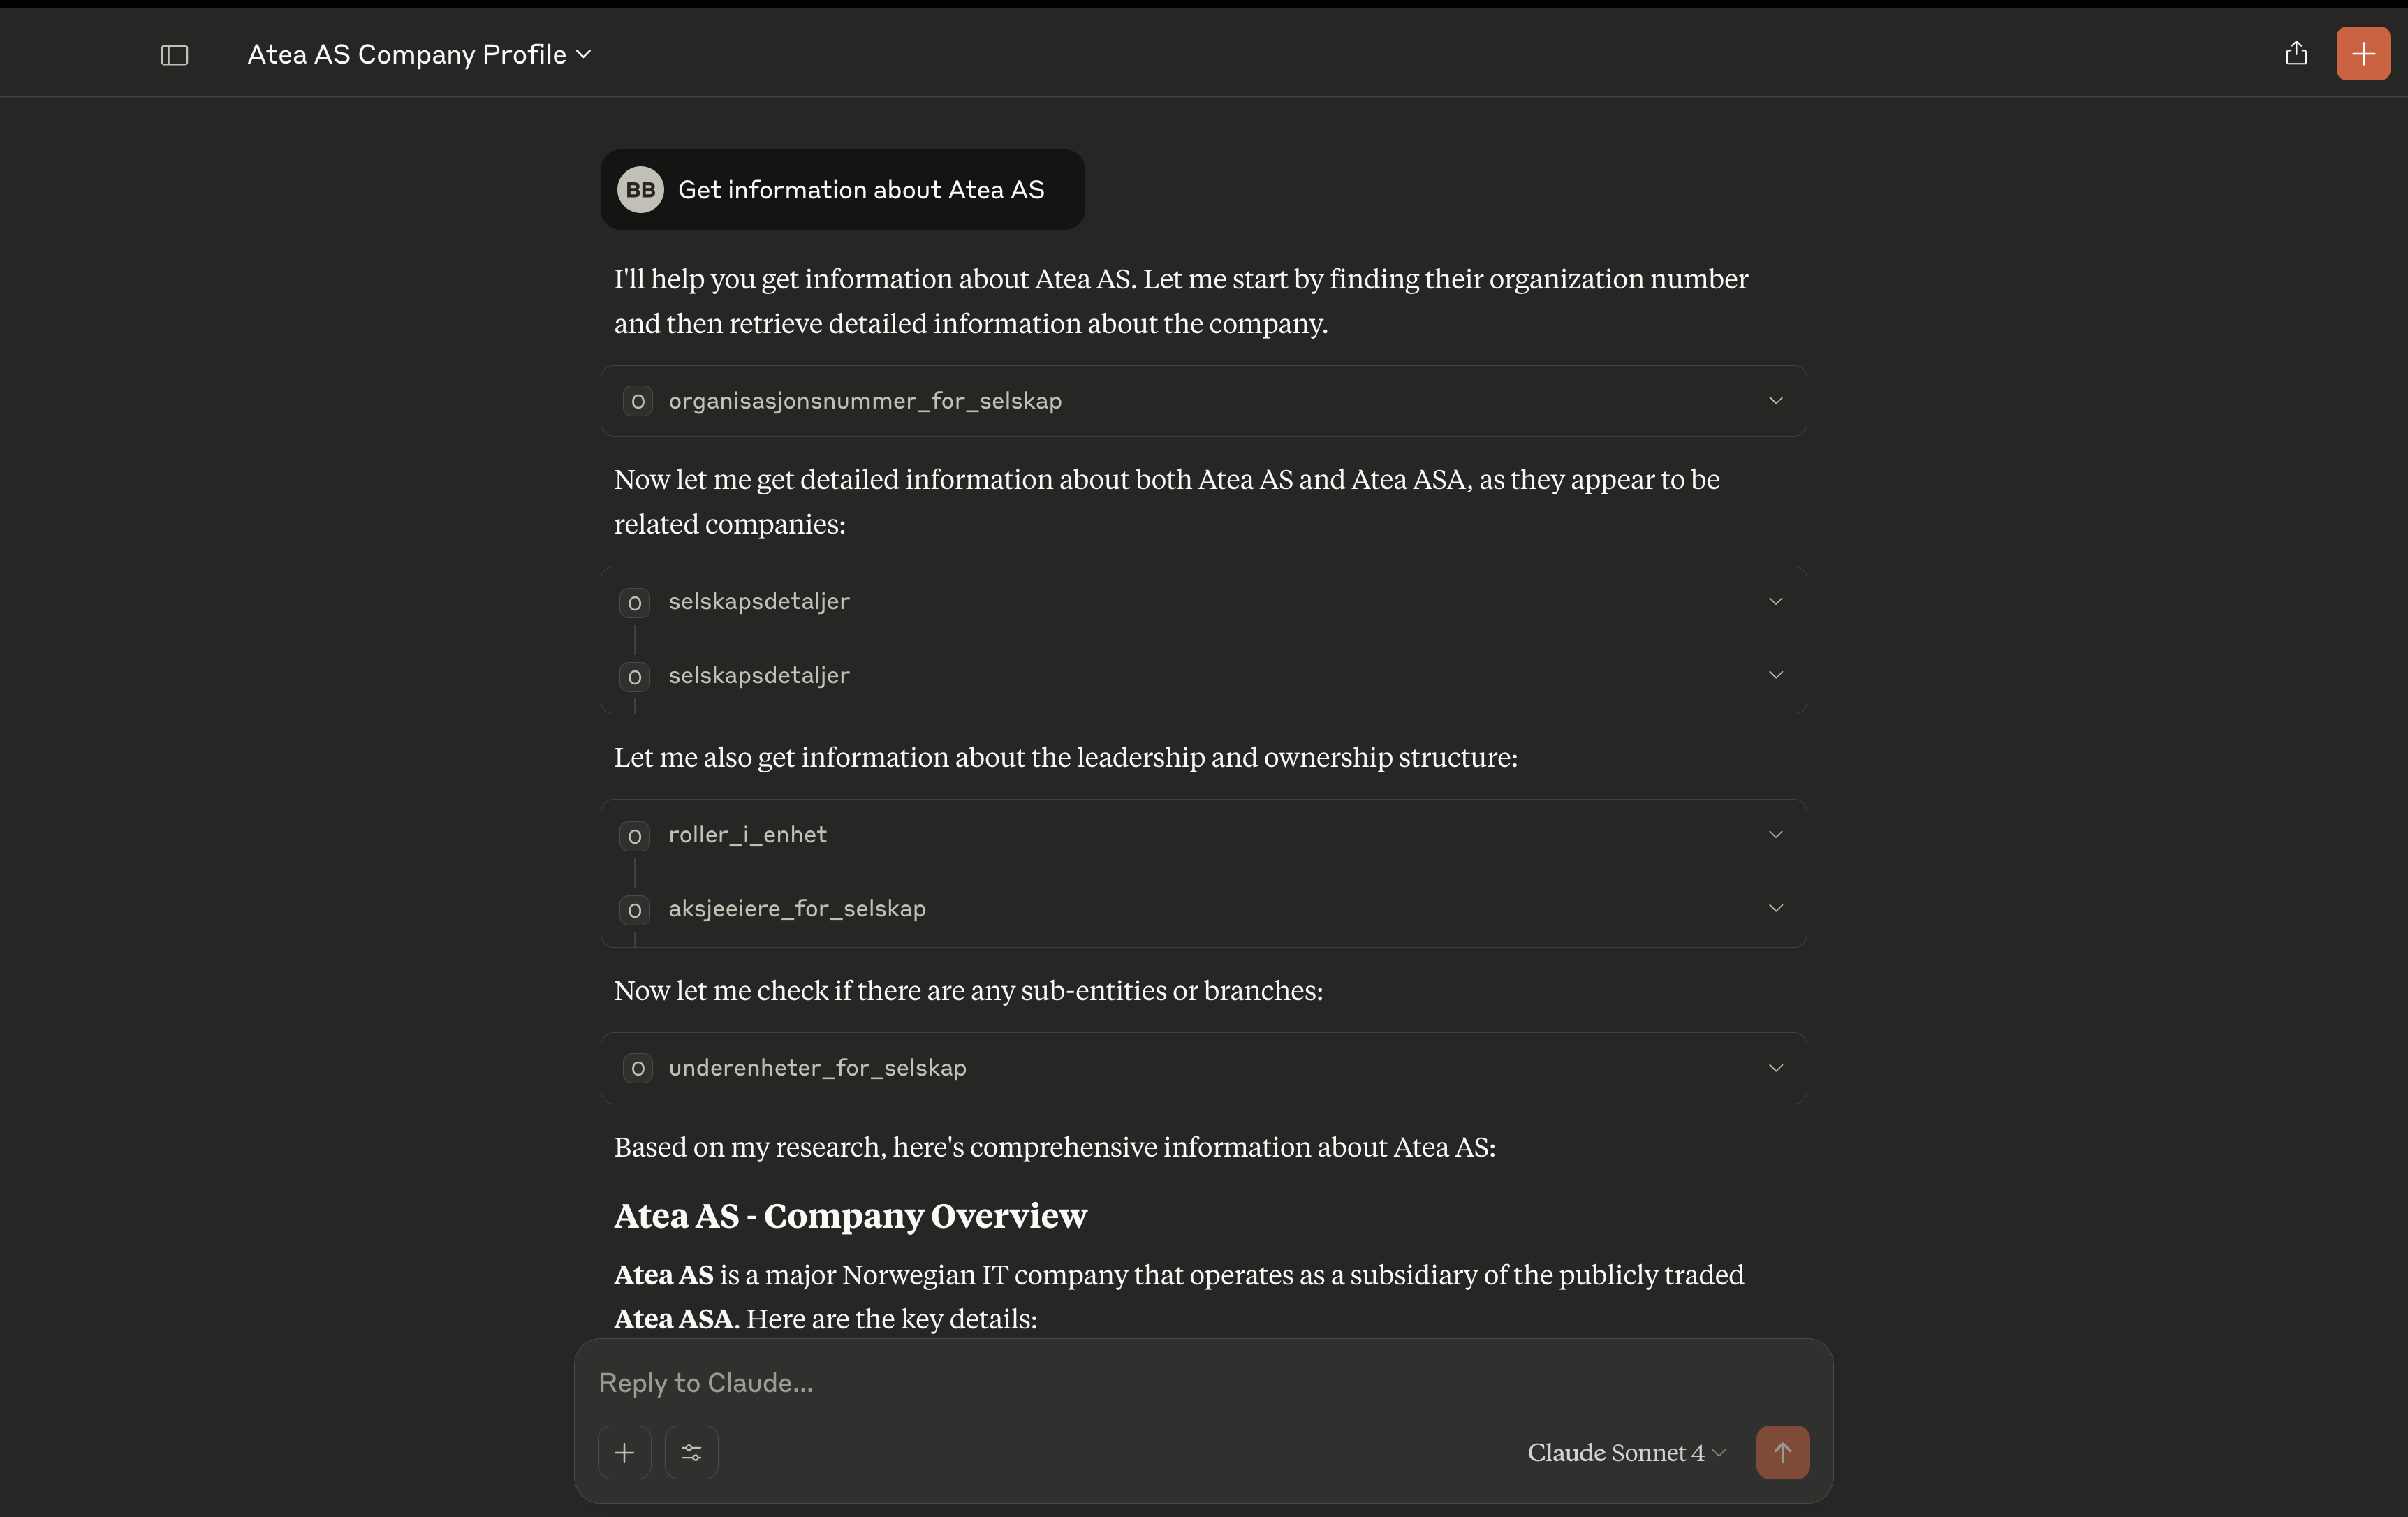Click the share chat icon
Image resolution: width=2408 pixels, height=1517 pixels.
coord(2296,53)
